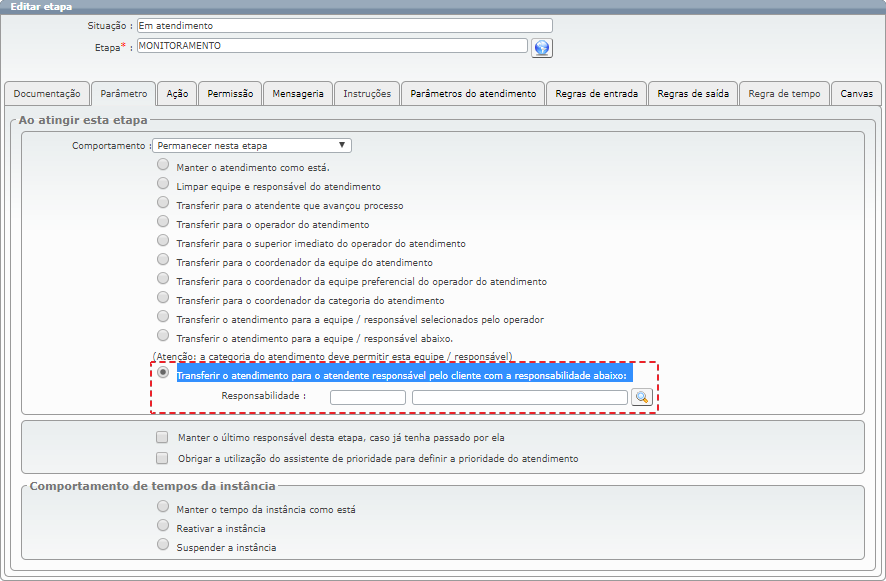The image size is (886, 581).
Task: Enable 'Obrigar a utilização do assistente de prioridade'
Action: point(162,458)
